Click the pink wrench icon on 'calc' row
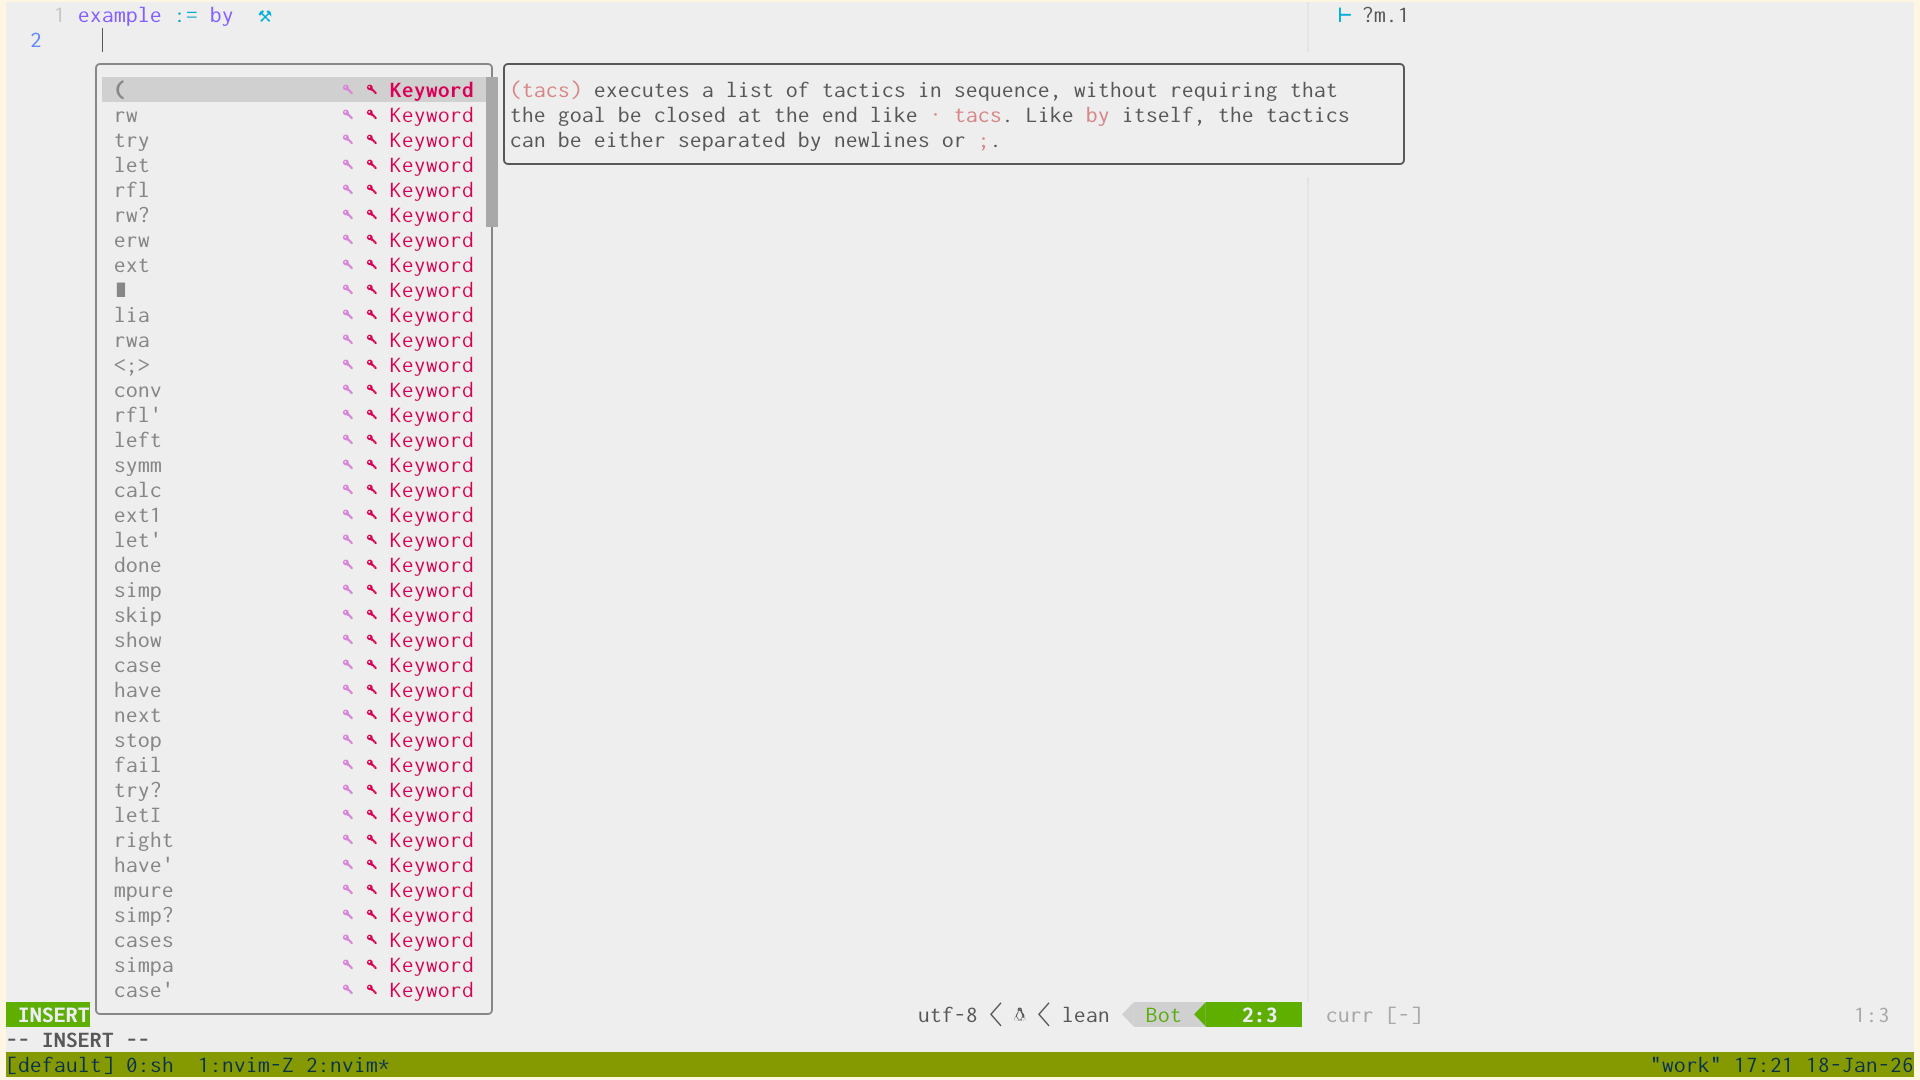This screenshot has width=1920, height=1080. click(x=347, y=490)
